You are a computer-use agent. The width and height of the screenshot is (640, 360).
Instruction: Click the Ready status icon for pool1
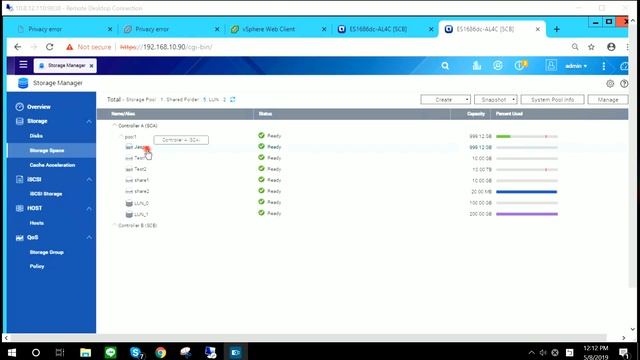pyautogui.click(x=261, y=136)
